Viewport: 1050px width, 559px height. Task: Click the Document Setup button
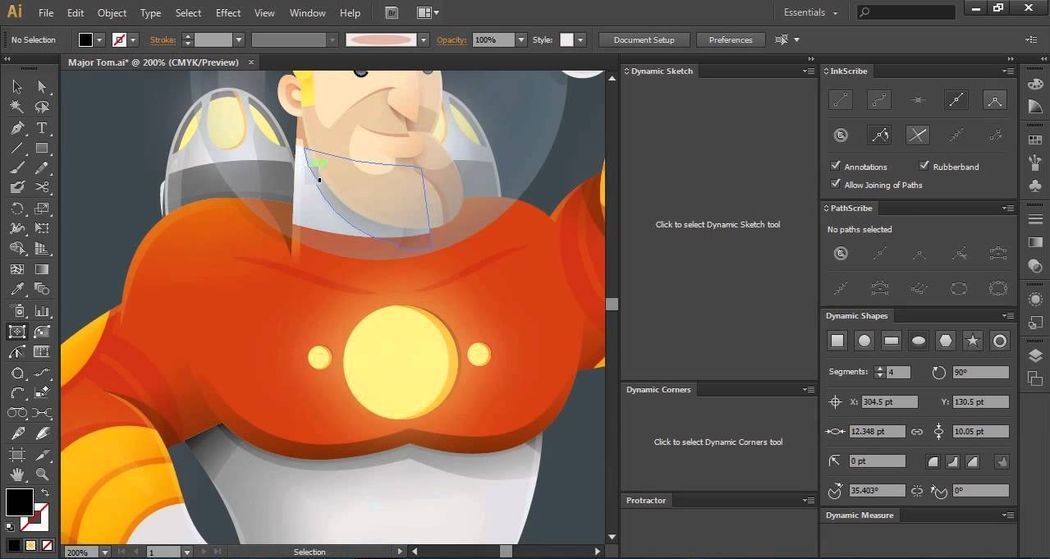644,40
